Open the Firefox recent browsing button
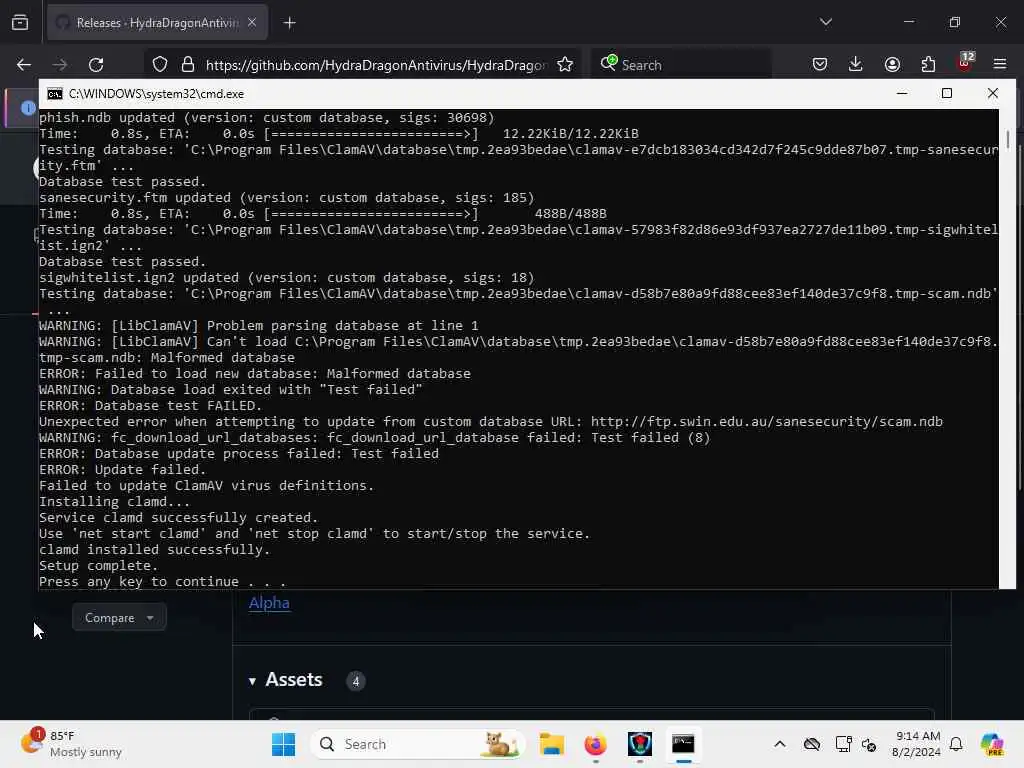Screen dimensions: 1024x768 click(20, 23)
